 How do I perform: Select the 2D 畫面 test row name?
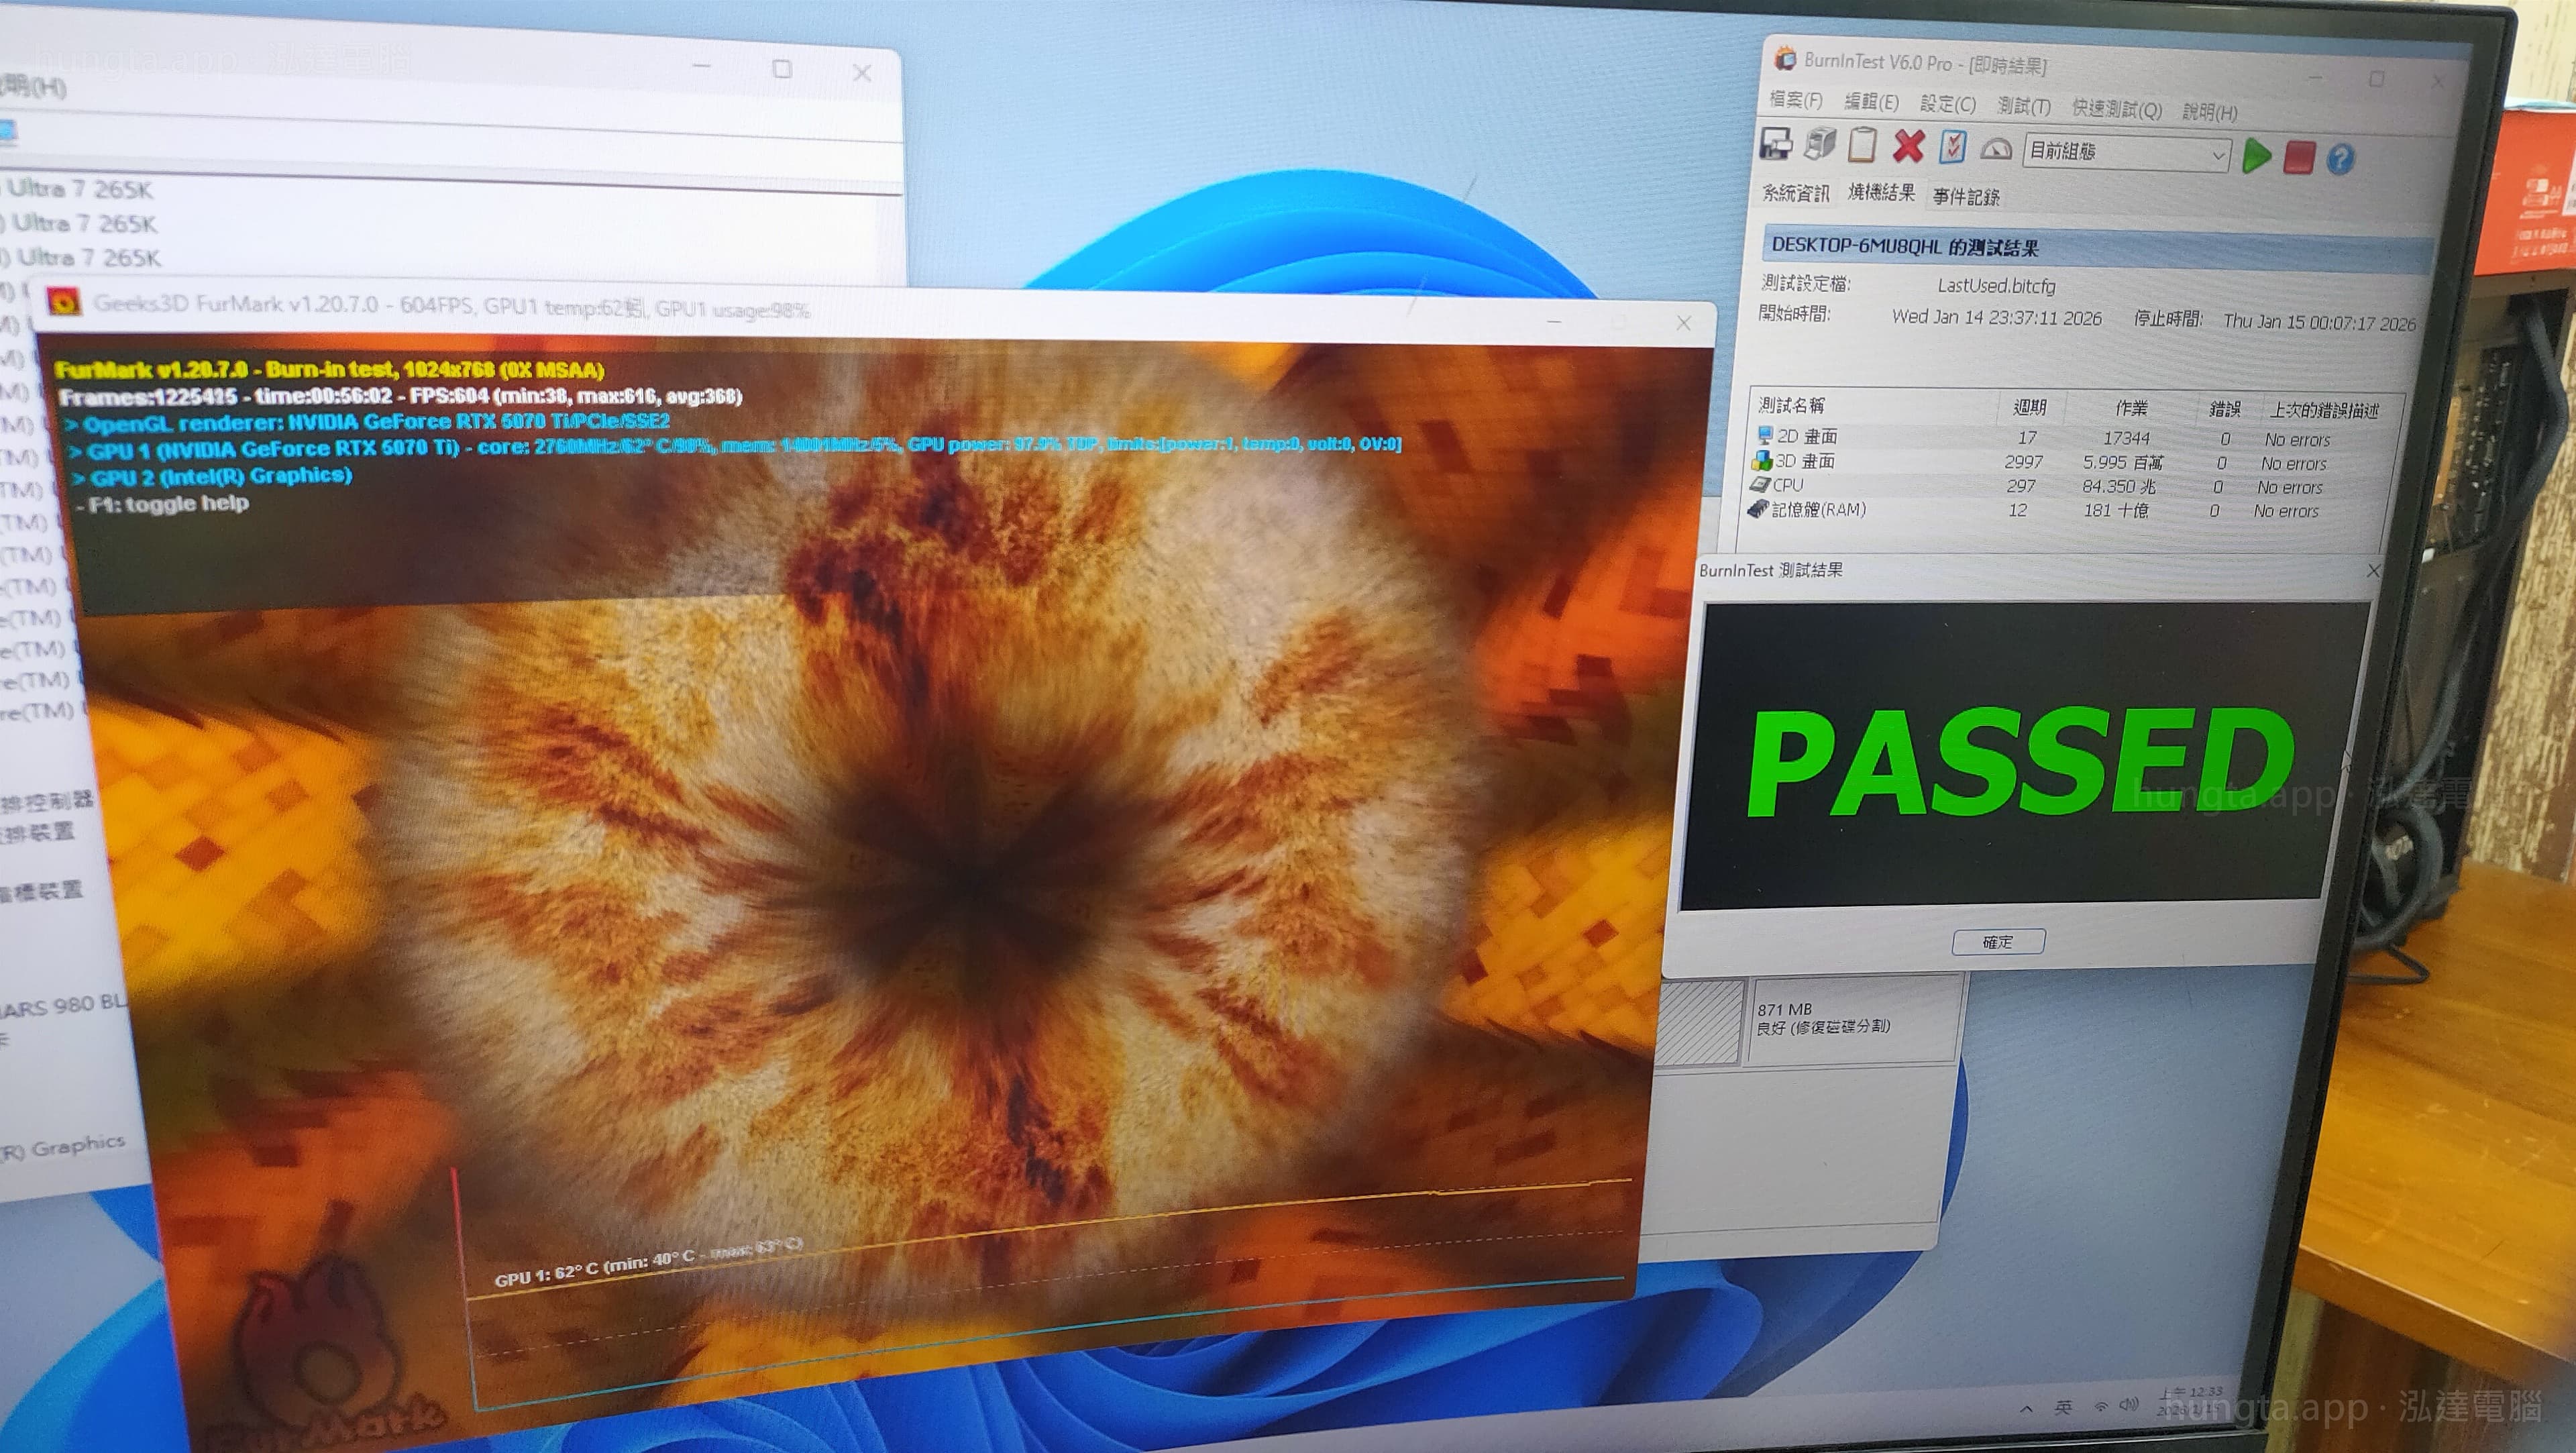[1807, 436]
